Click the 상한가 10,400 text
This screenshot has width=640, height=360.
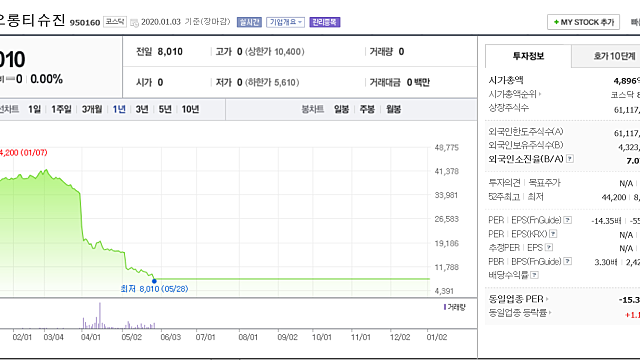tap(275, 52)
